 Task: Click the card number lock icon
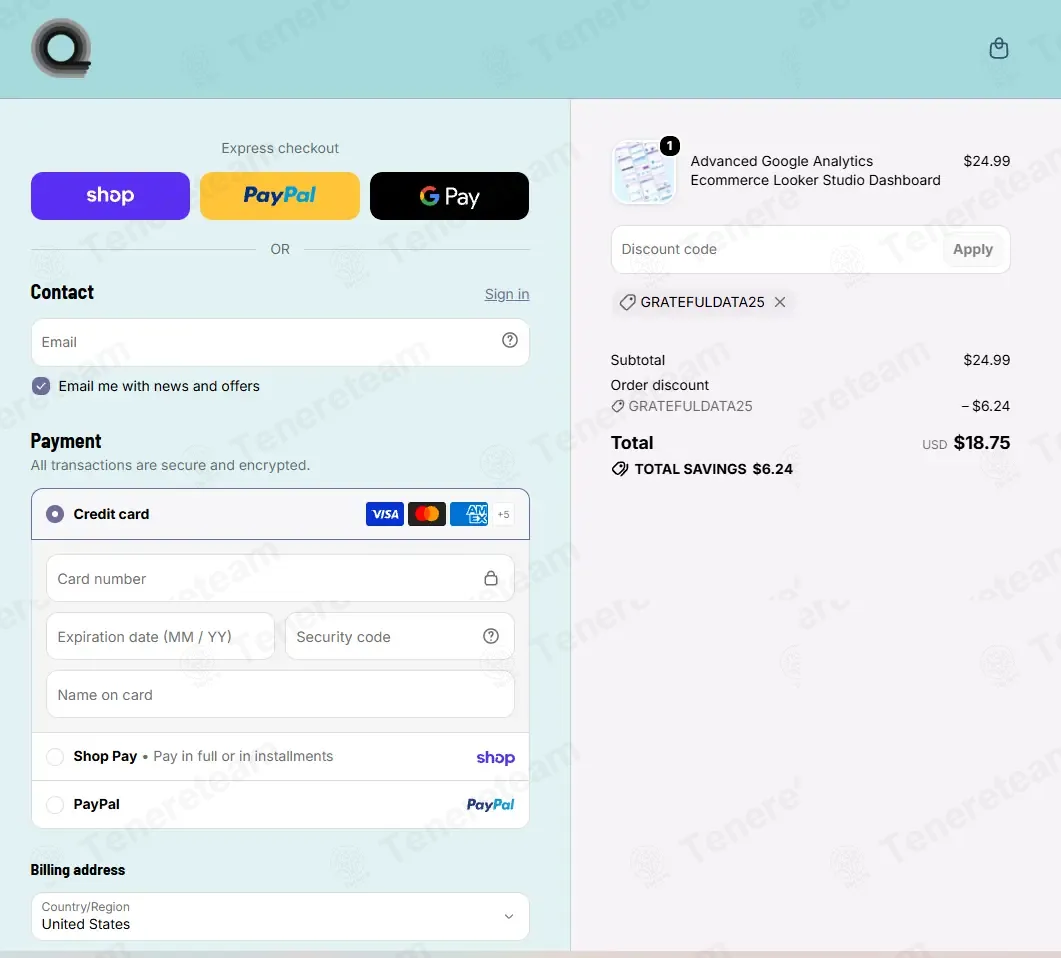coord(491,578)
